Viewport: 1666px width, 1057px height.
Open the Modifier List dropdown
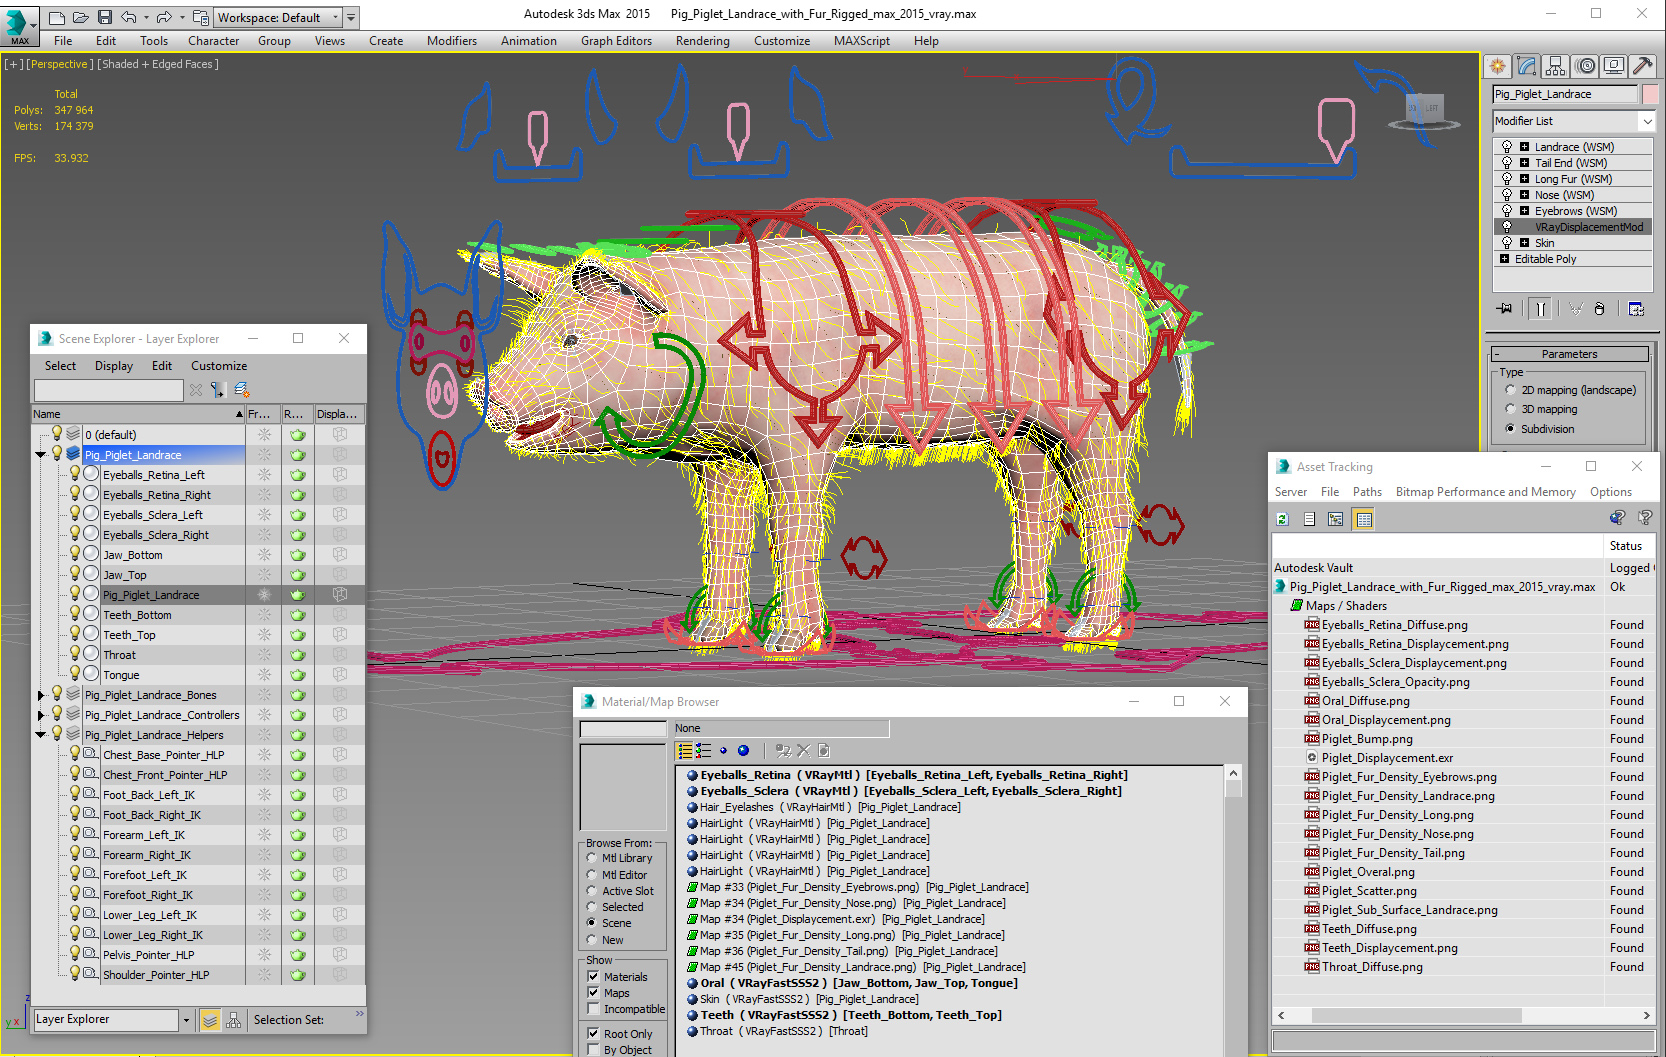pyautogui.click(x=1648, y=121)
